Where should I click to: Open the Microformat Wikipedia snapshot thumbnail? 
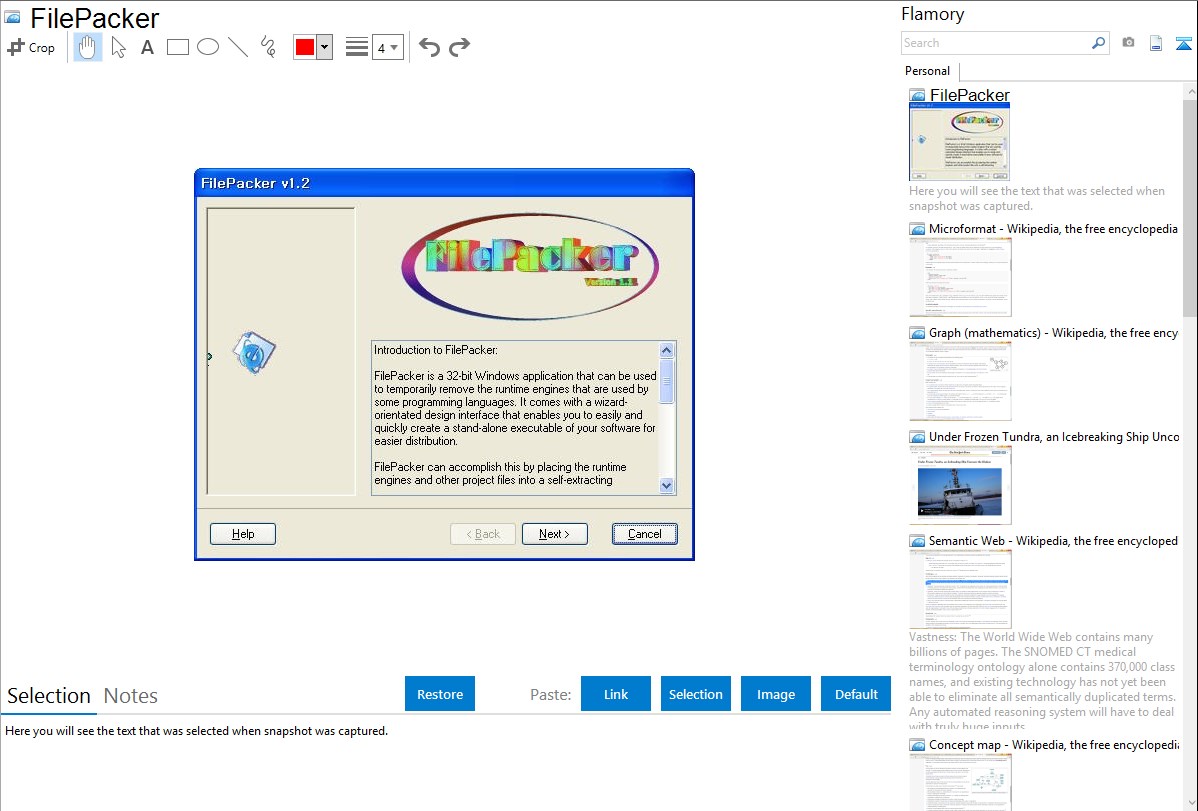(x=960, y=277)
